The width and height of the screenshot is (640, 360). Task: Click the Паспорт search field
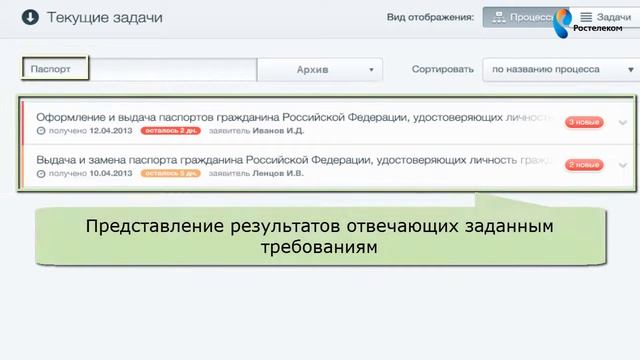coord(139,69)
